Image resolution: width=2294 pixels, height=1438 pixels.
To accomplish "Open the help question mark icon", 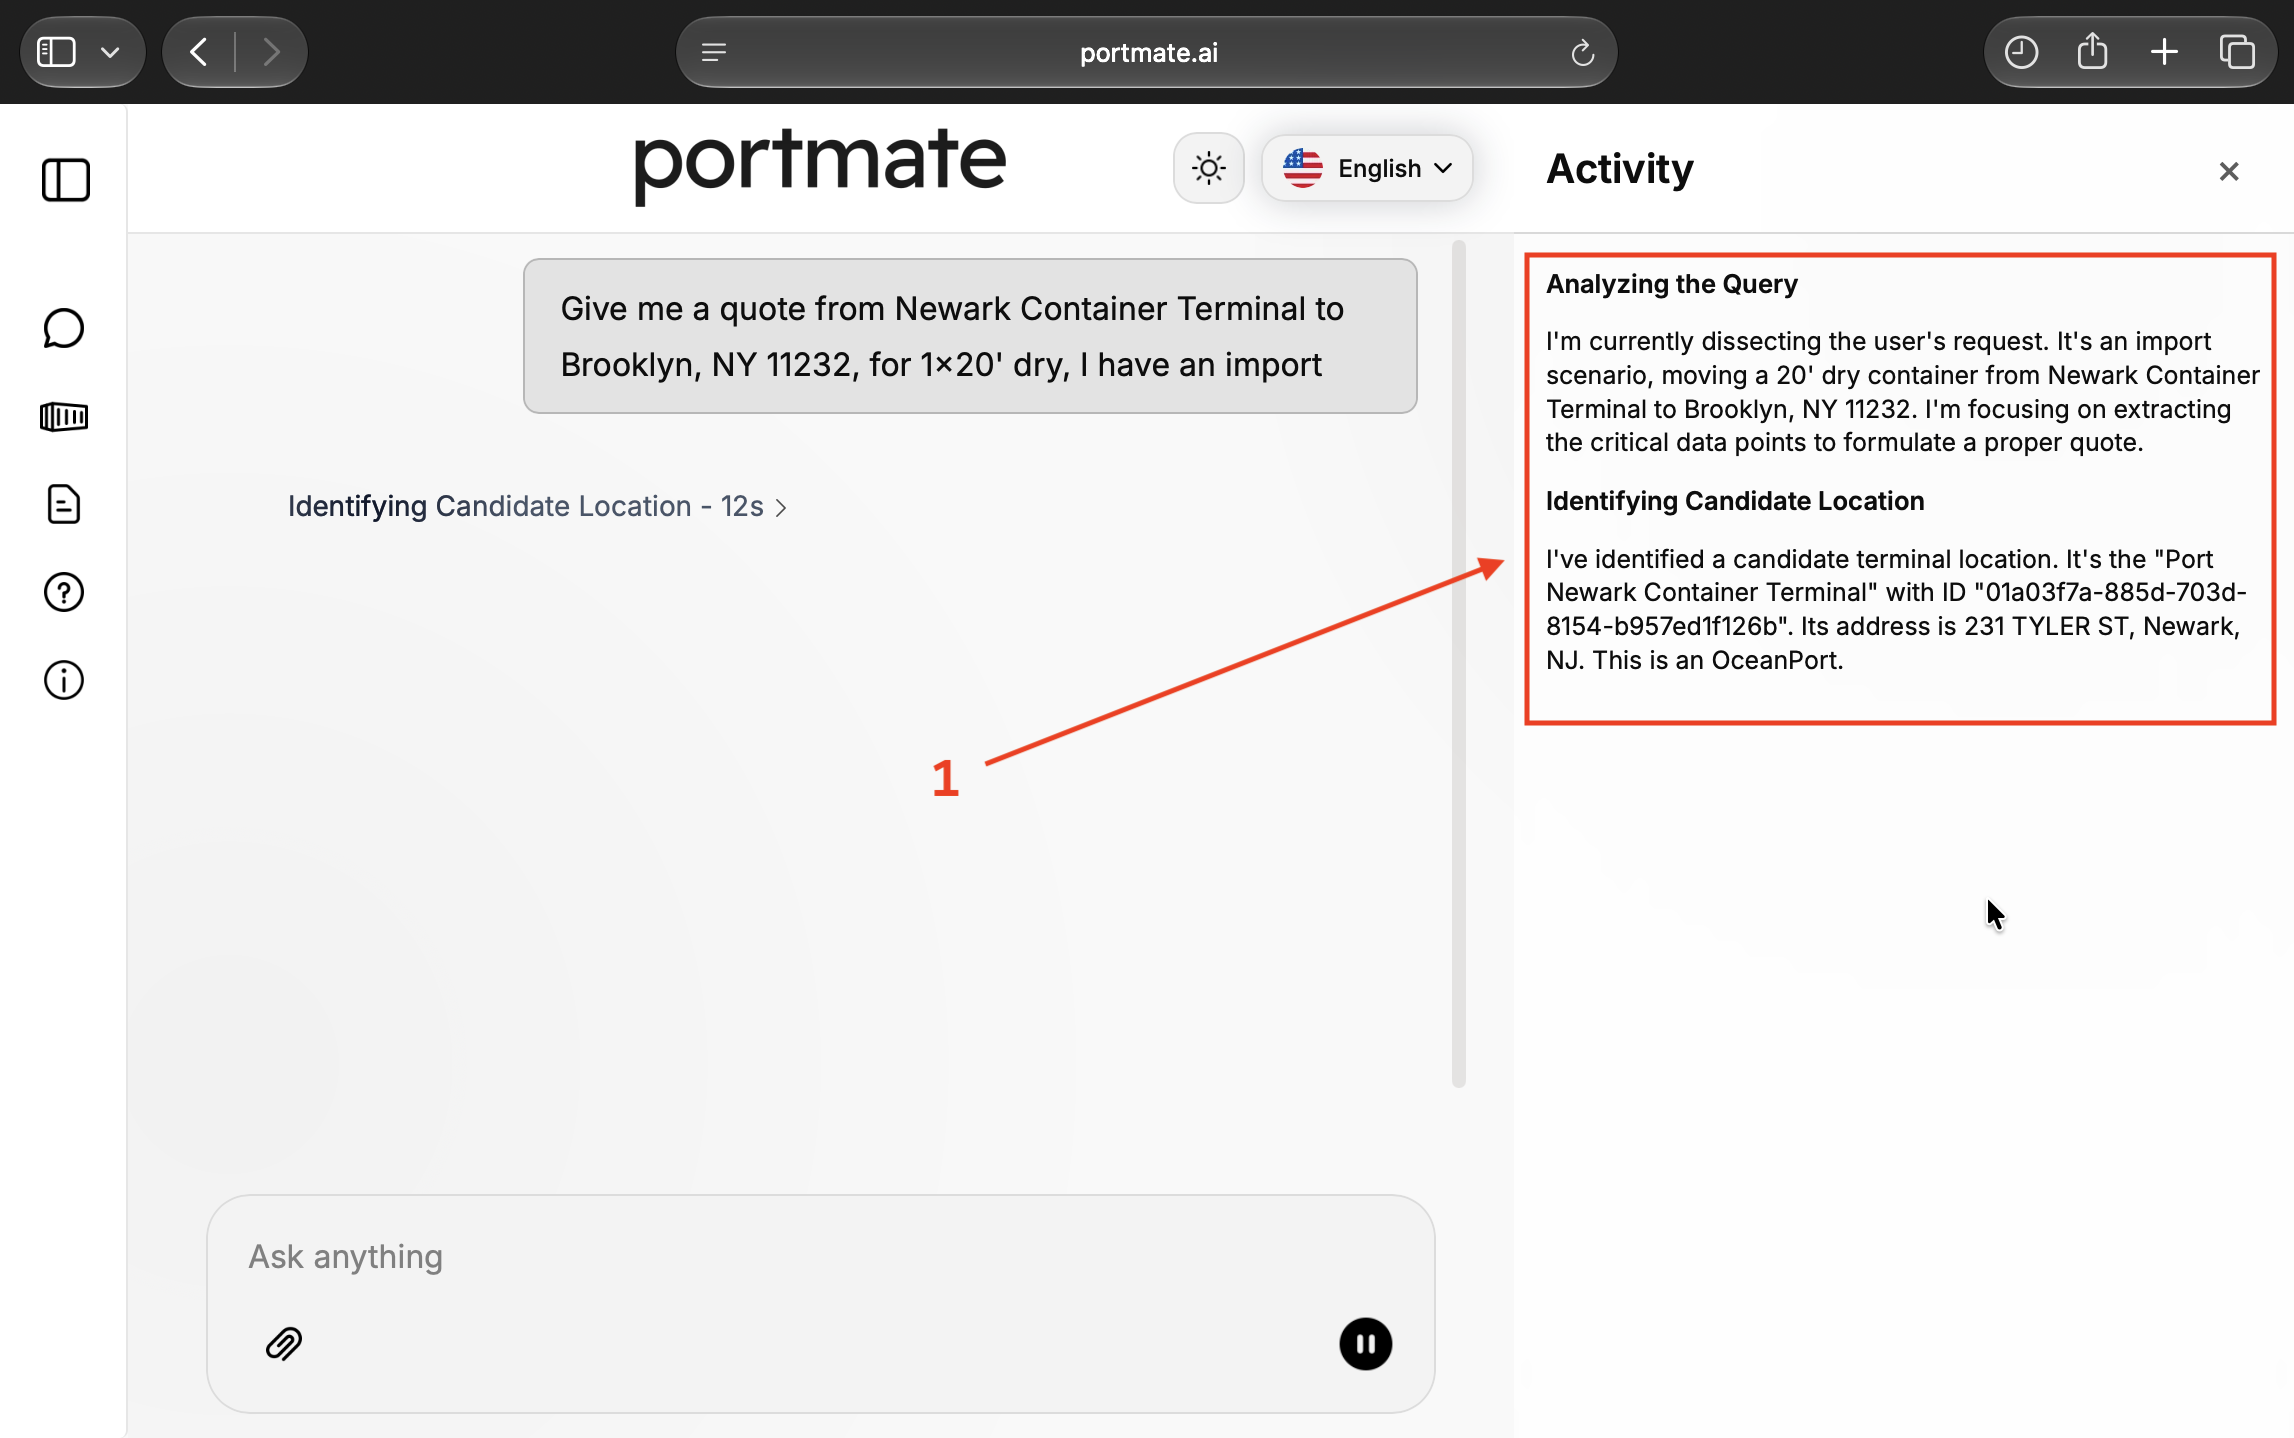I will tap(64, 592).
